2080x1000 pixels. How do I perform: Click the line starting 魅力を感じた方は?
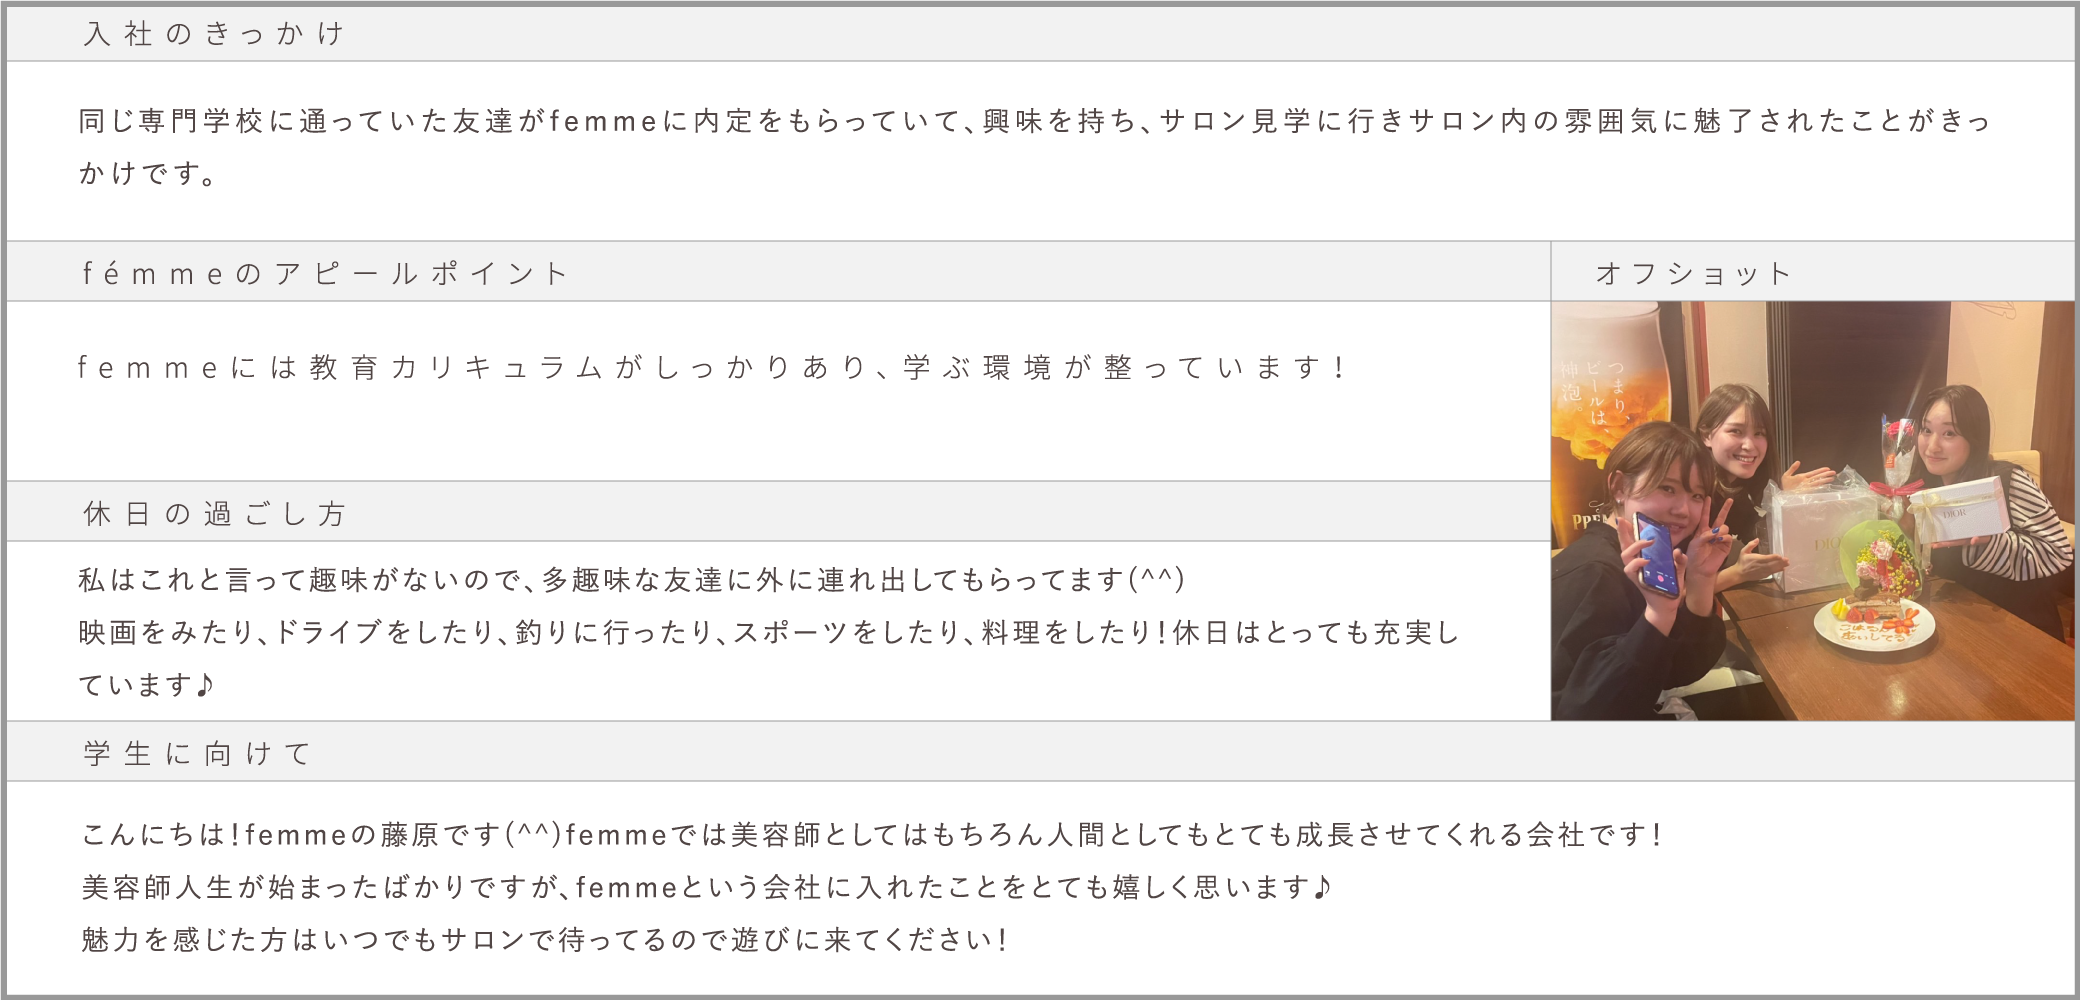click(544, 940)
